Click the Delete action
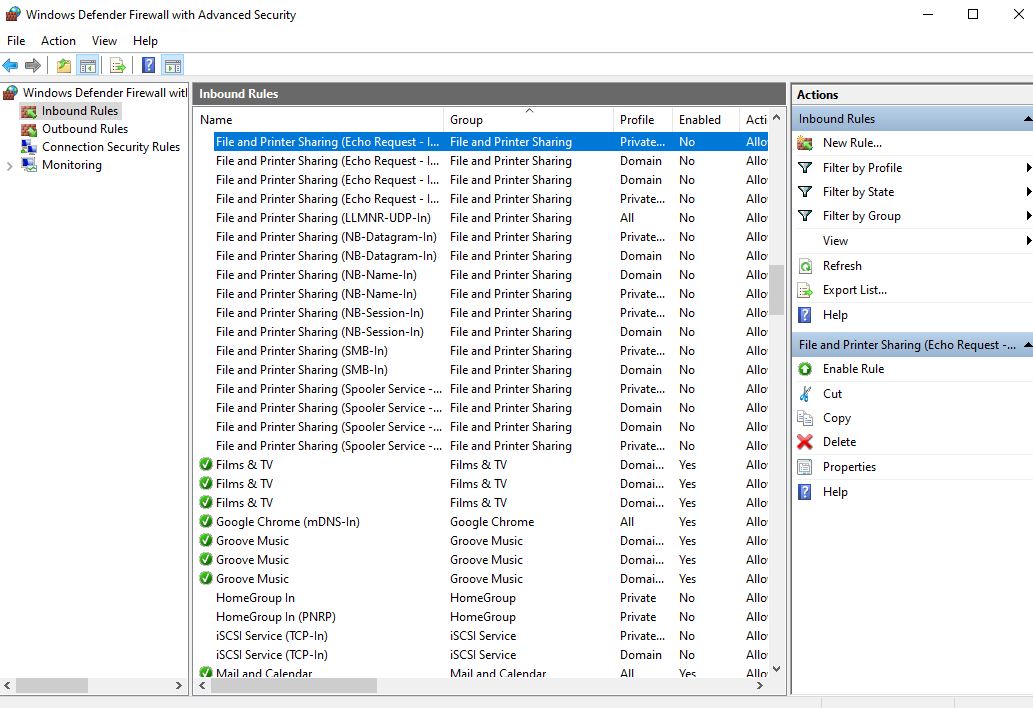Screen dimensions: 1033x708 pos(839,442)
